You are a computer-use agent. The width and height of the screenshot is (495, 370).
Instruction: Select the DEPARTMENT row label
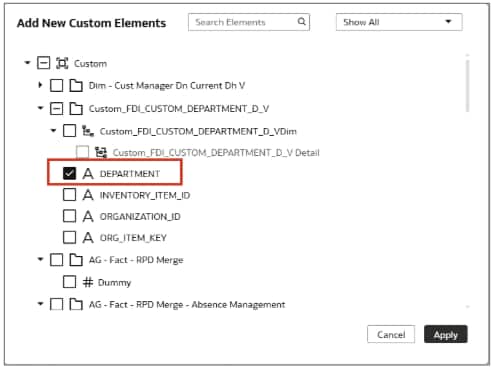click(130, 174)
